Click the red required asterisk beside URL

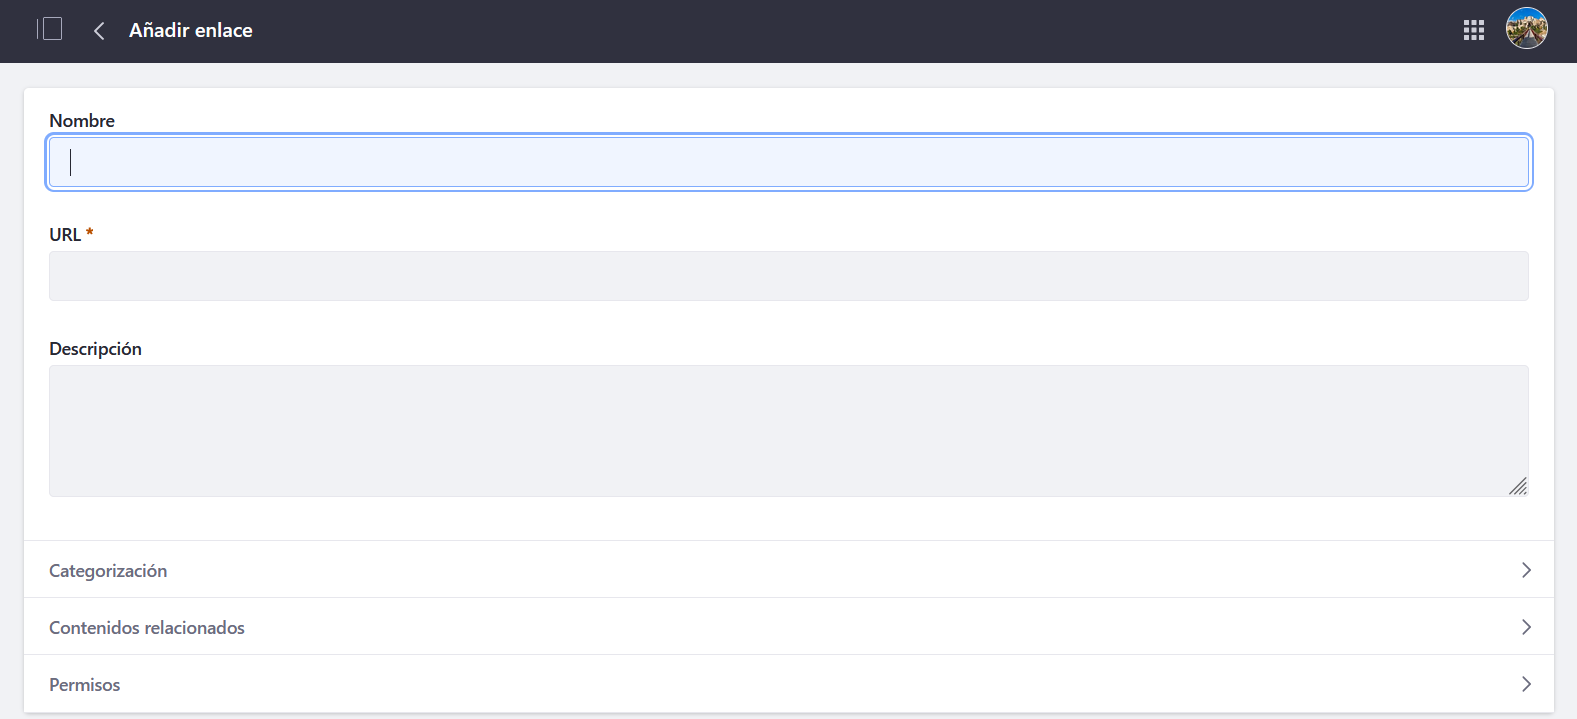pyautogui.click(x=90, y=233)
